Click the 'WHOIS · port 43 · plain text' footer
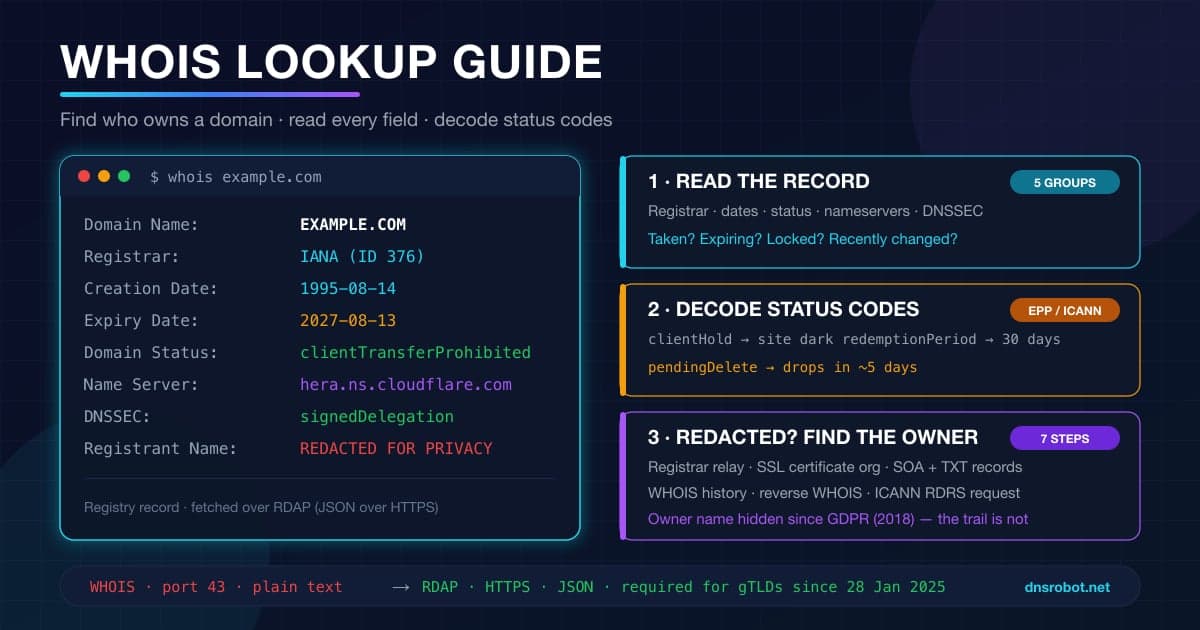Image resolution: width=1200 pixels, height=630 pixels. (x=216, y=587)
